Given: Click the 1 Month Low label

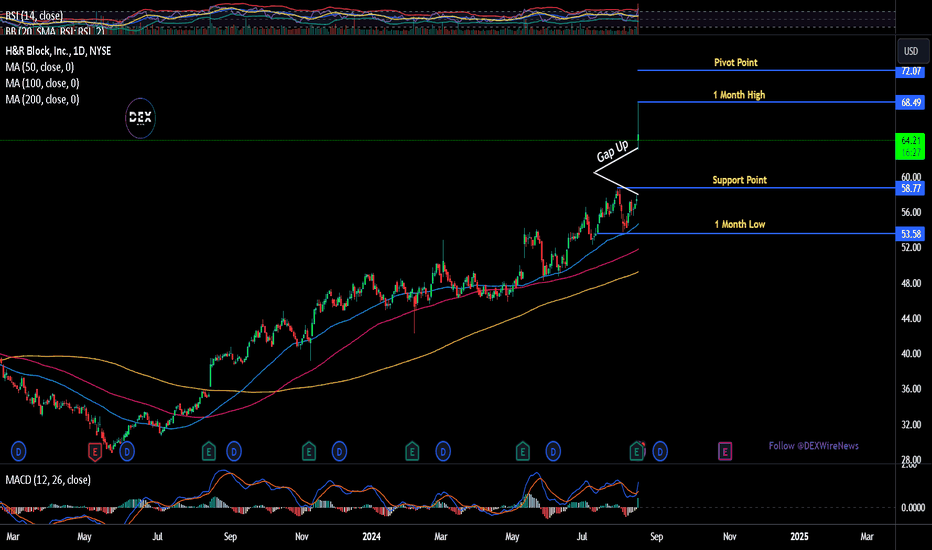Looking at the screenshot, I should click(739, 225).
